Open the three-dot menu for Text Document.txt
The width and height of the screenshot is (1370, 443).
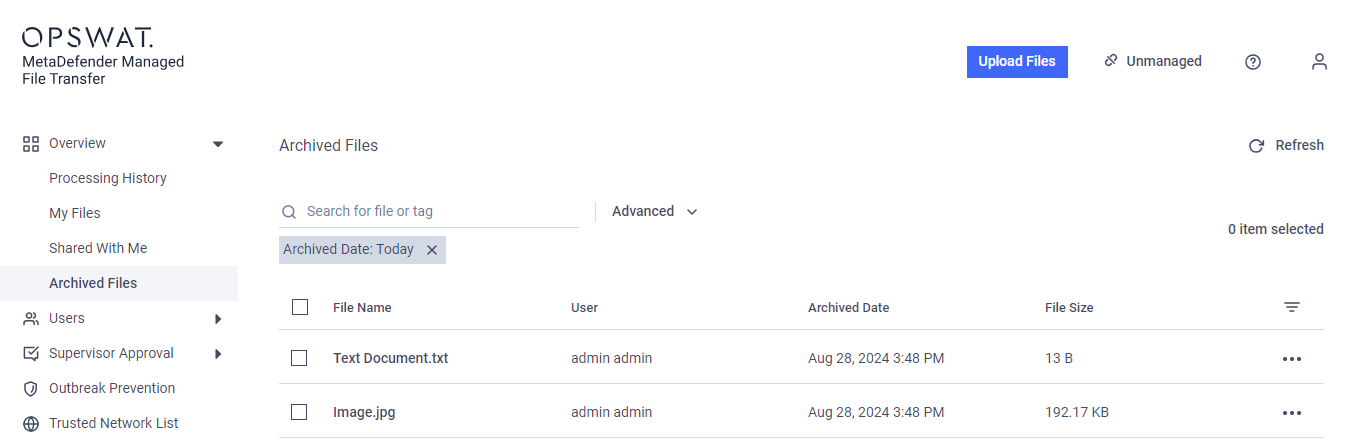[1292, 358]
